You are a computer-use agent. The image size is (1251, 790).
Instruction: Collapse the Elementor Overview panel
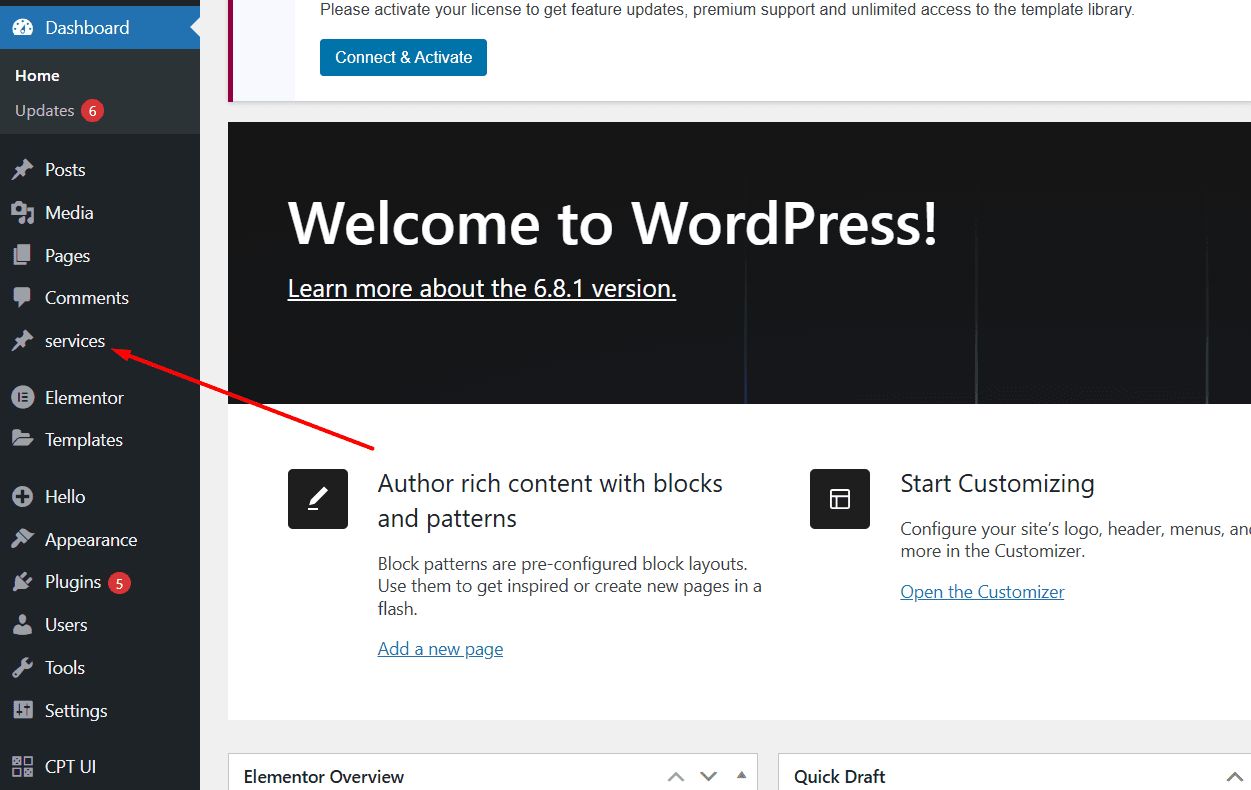(741, 775)
